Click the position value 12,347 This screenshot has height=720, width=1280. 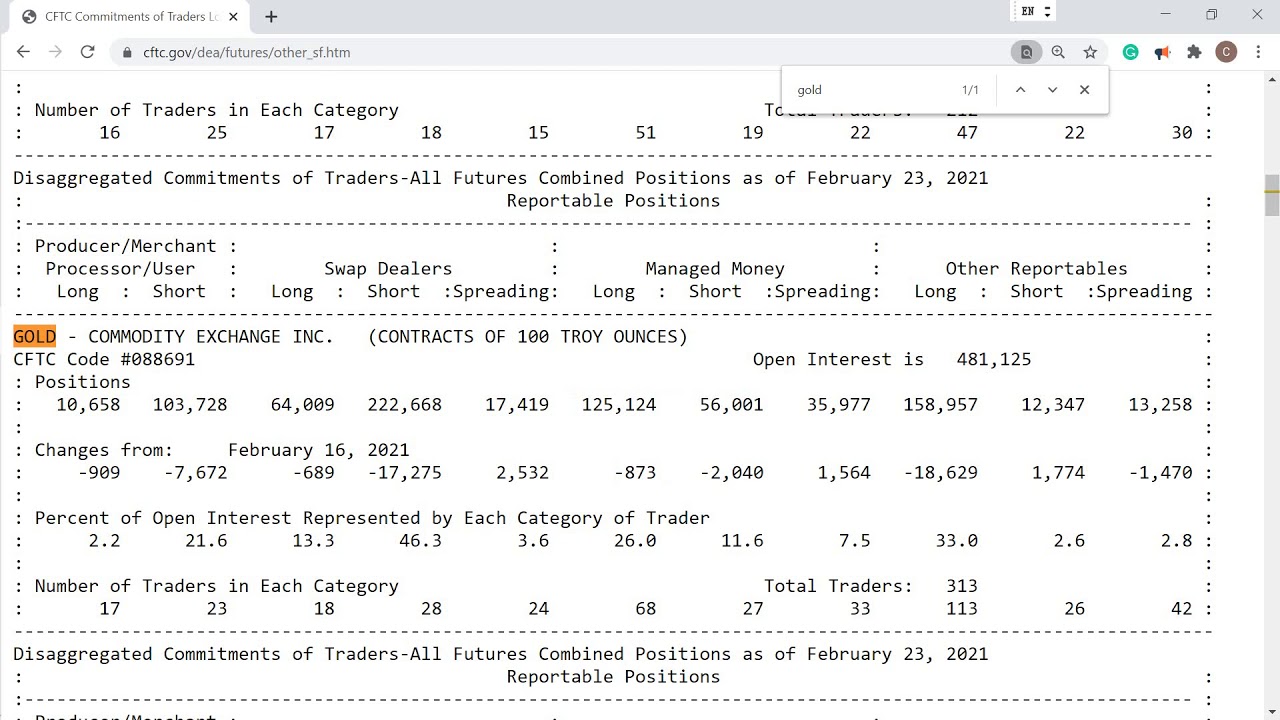tap(1053, 404)
